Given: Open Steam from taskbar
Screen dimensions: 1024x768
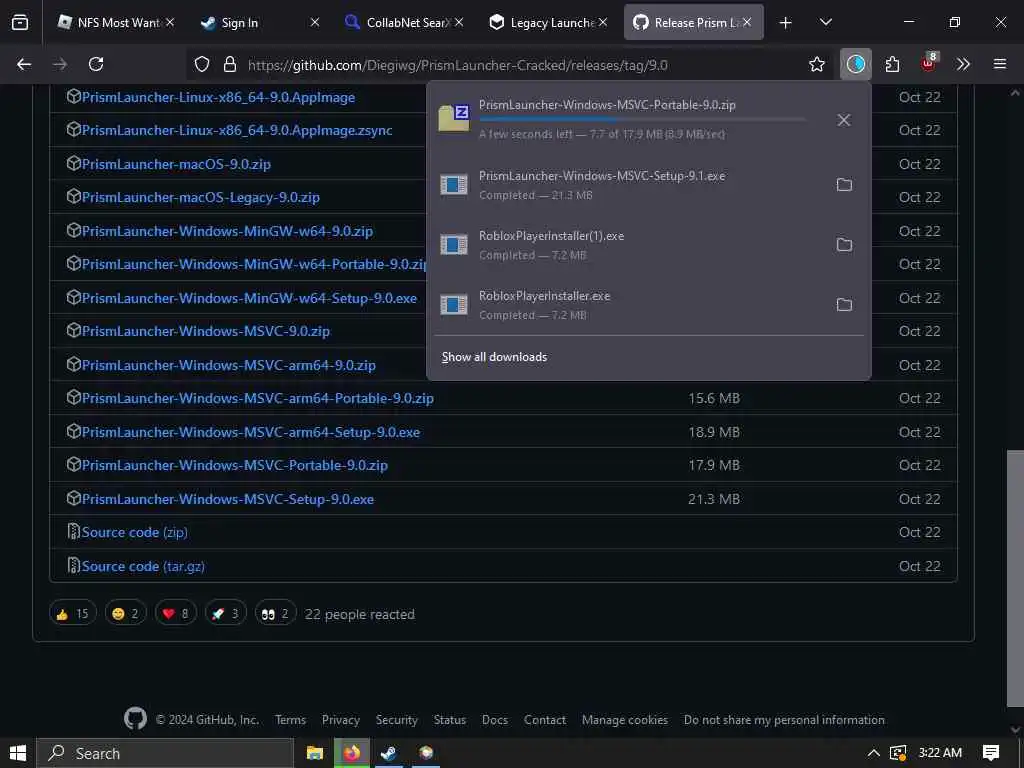Looking at the screenshot, I should [389, 753].
